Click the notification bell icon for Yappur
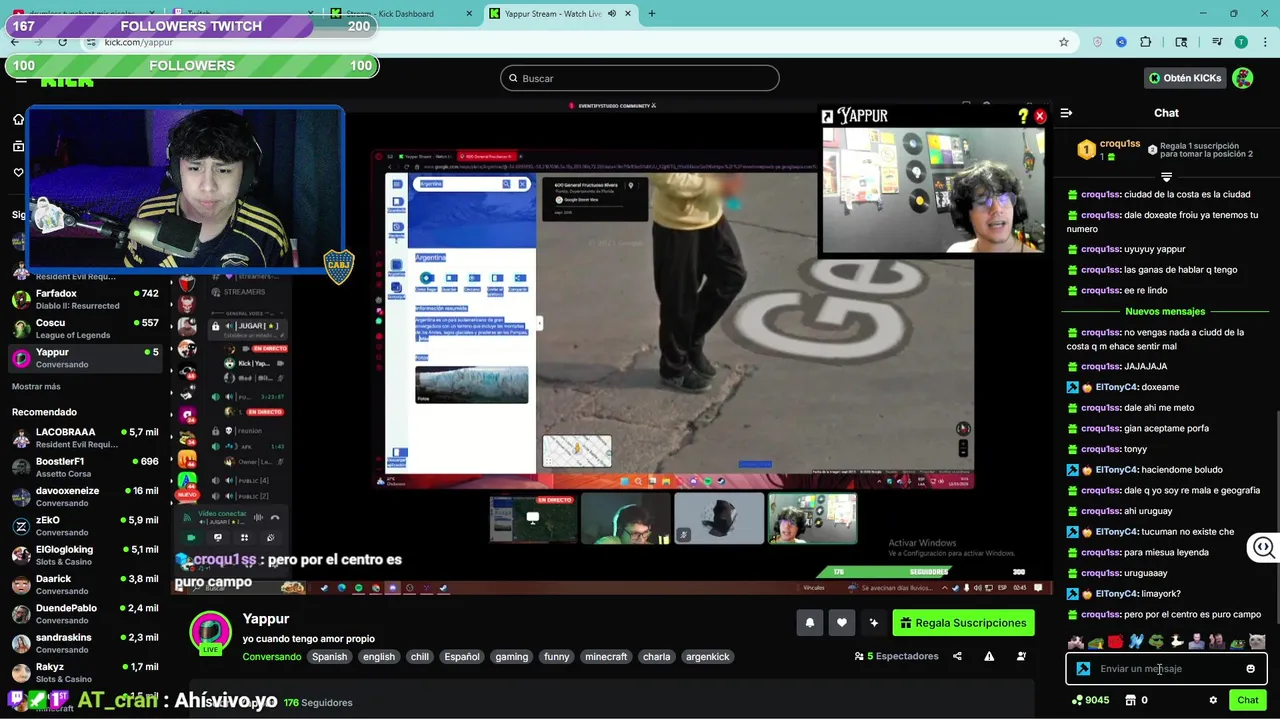The width and height of the screenshot is (1280, 720). [810, 623]
